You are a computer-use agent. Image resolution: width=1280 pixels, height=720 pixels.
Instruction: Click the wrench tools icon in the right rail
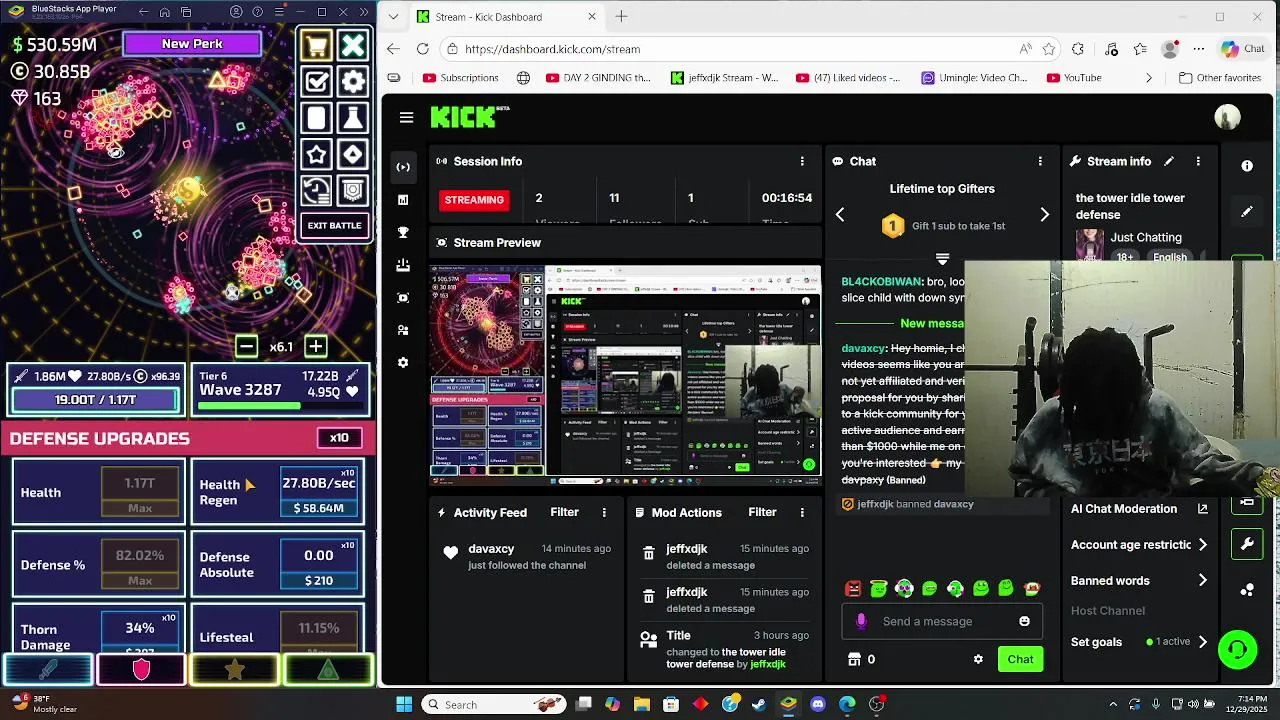1247,544
